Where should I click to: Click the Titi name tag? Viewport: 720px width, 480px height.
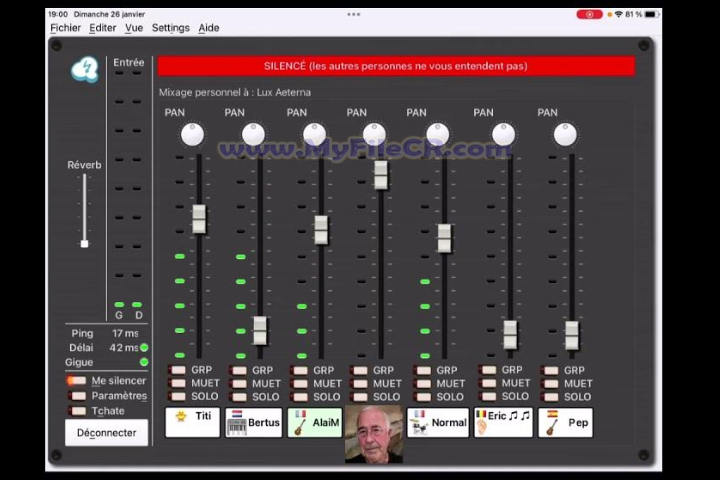[x=192, y=422]
